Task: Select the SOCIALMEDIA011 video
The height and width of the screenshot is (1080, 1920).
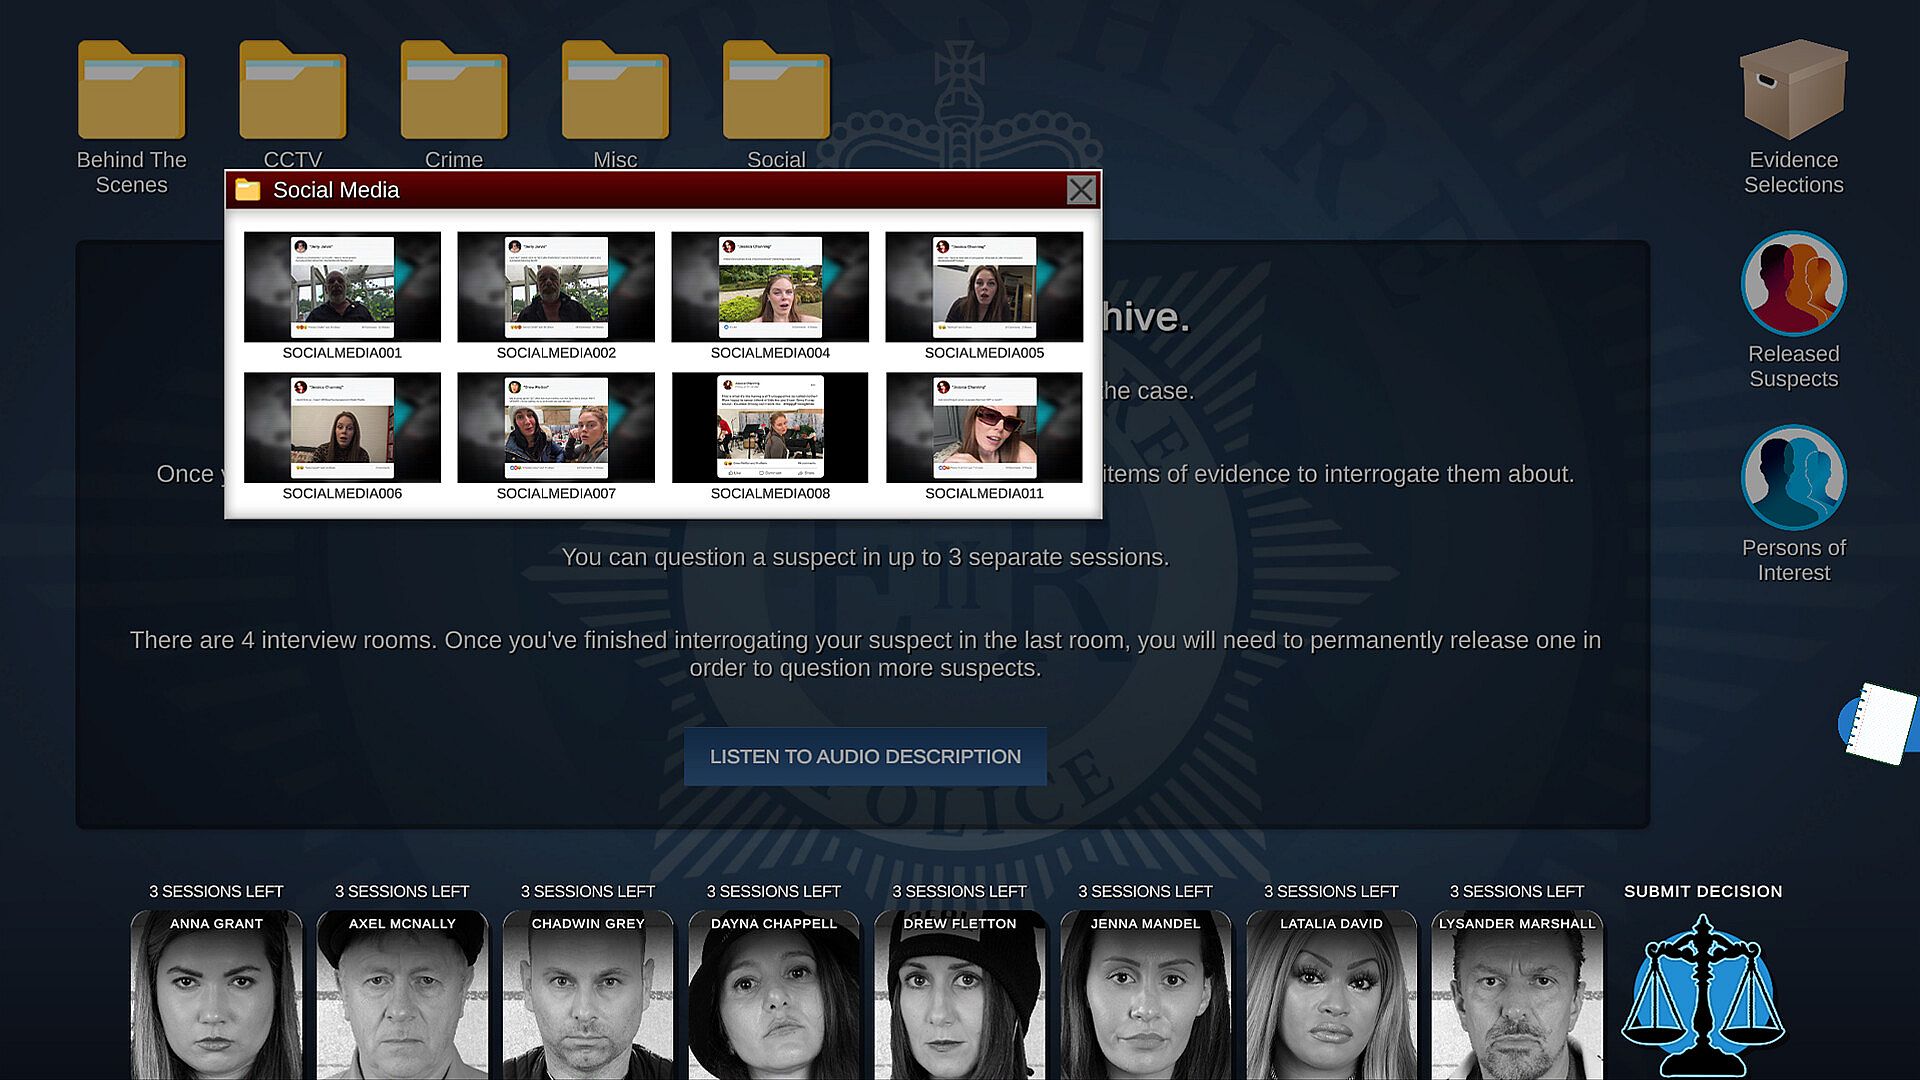Action: pyautogui.click(x=984, y=428)
